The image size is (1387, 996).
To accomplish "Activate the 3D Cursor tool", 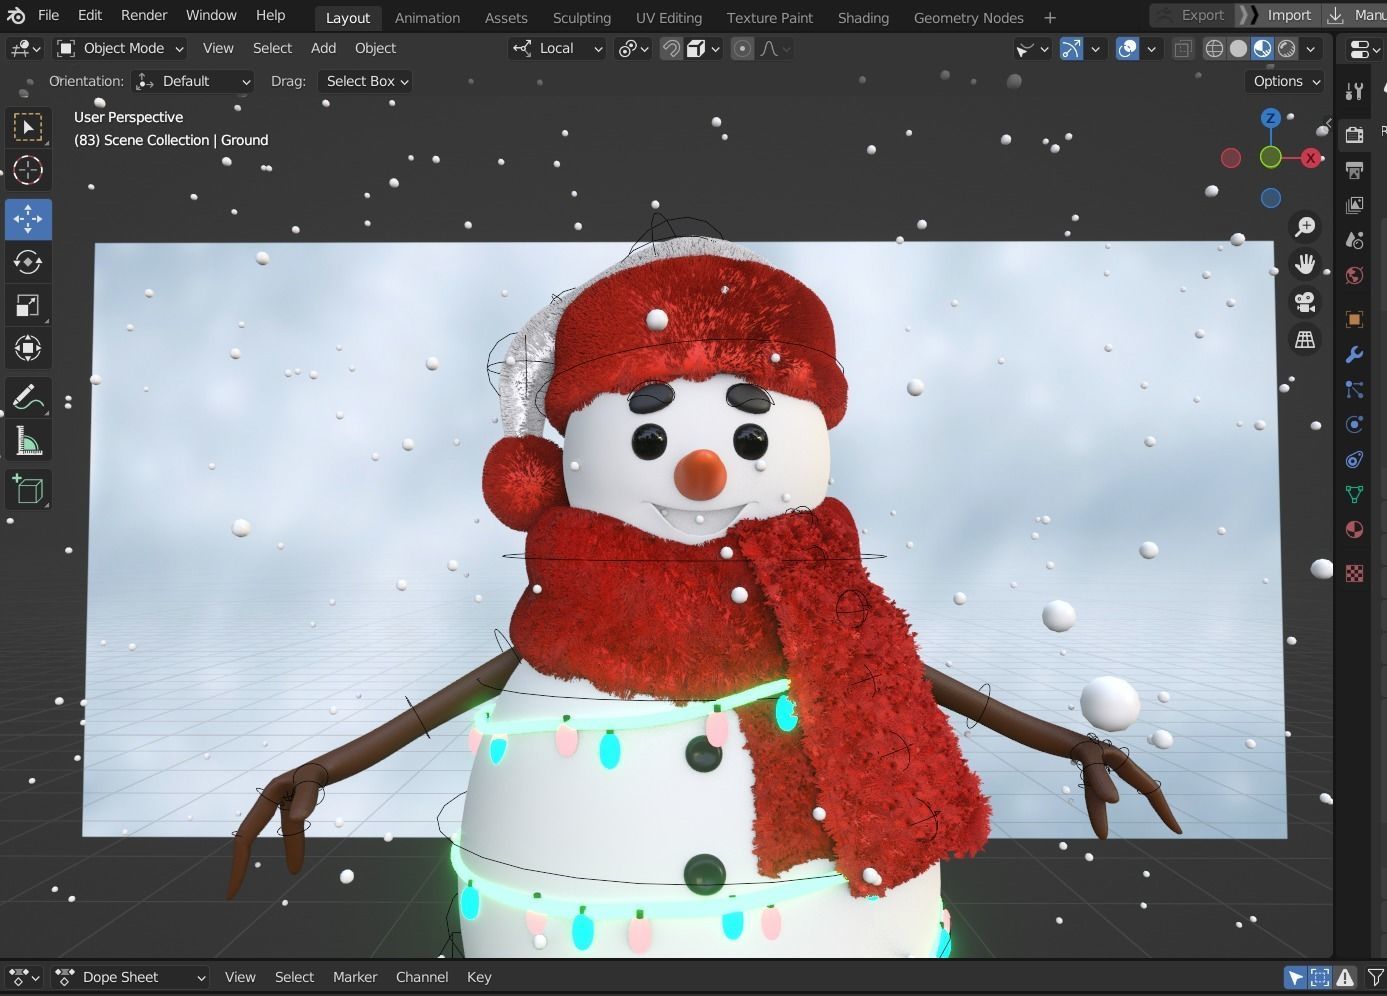I will coord(28,170).
